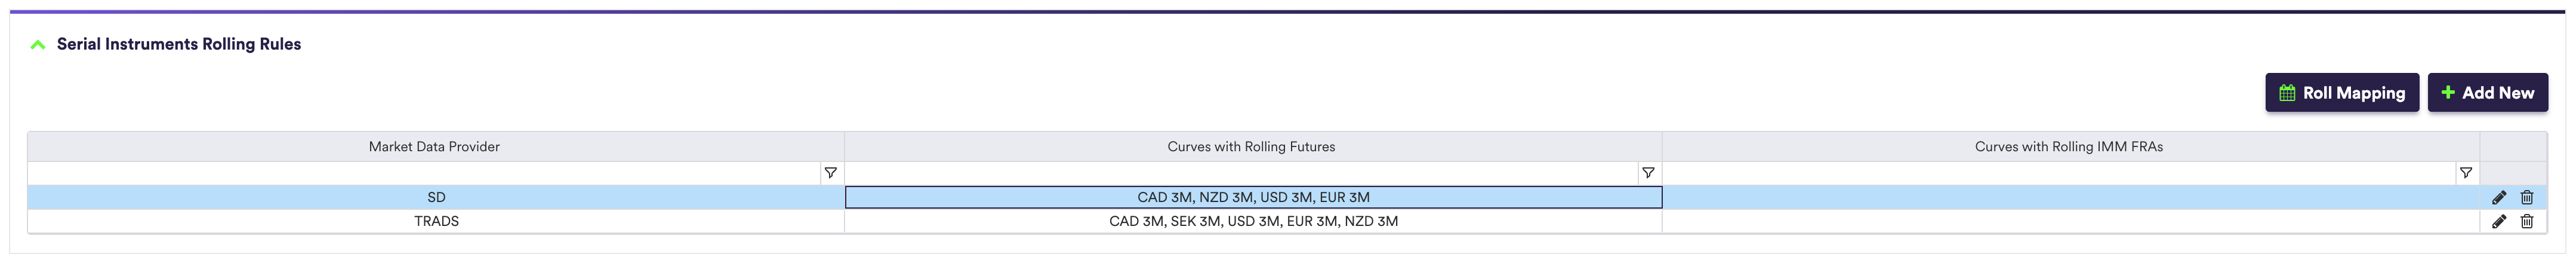Sort by Curves with Rolling IMM FRAs header

[2070, 147]
